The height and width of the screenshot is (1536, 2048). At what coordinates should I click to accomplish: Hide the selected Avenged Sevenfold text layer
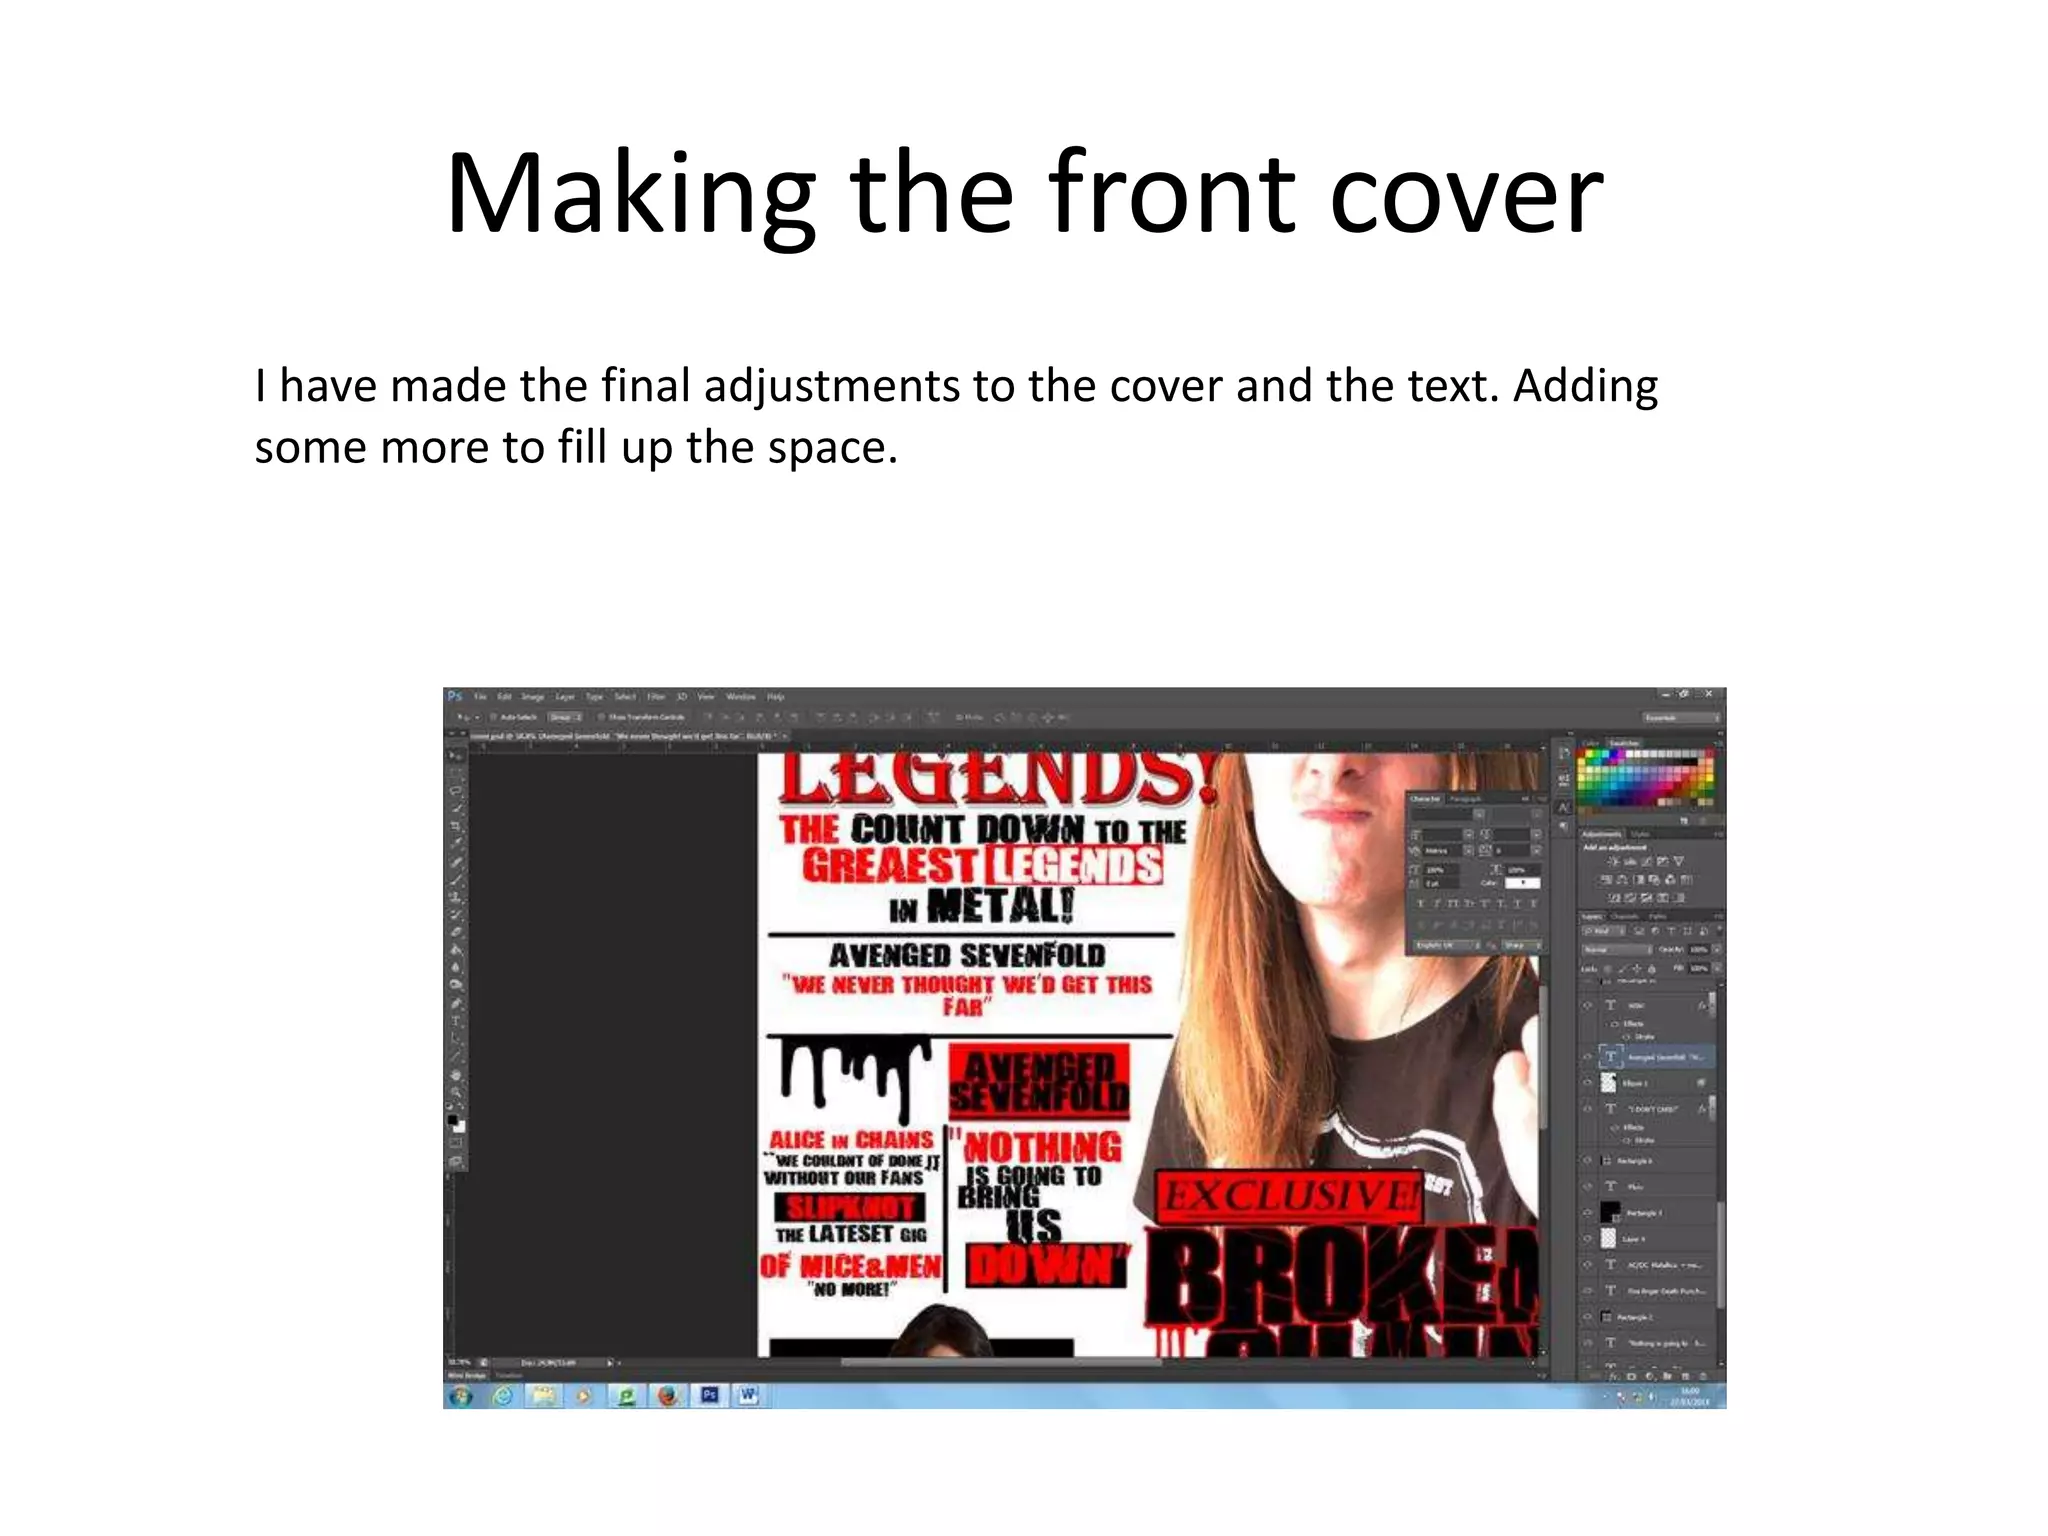point(1587,1057)
